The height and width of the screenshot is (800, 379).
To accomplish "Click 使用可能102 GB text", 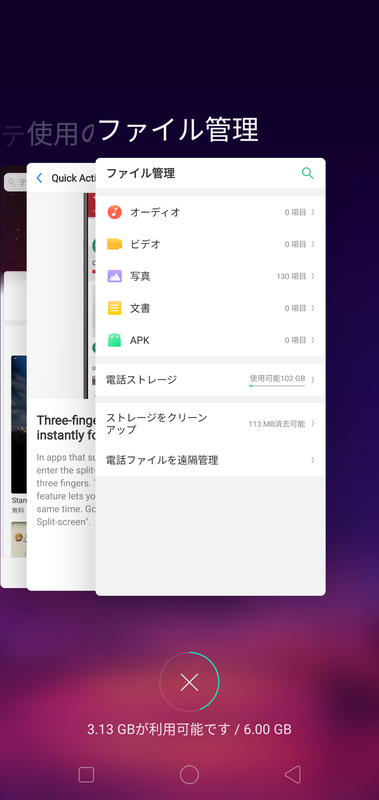I will [x=277, y=379].
